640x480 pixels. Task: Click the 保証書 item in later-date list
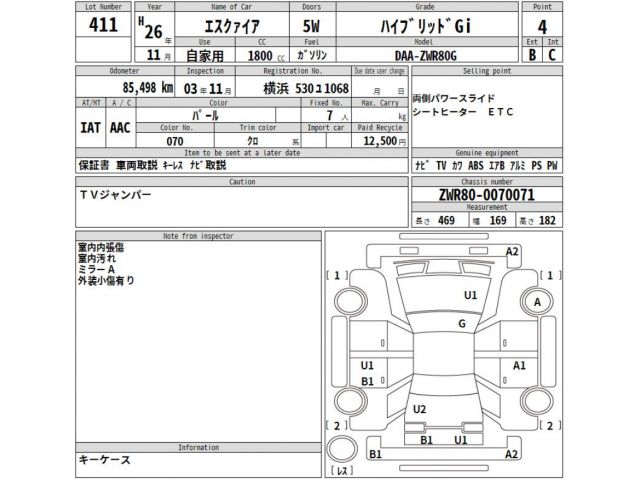(x=94, y=165)
